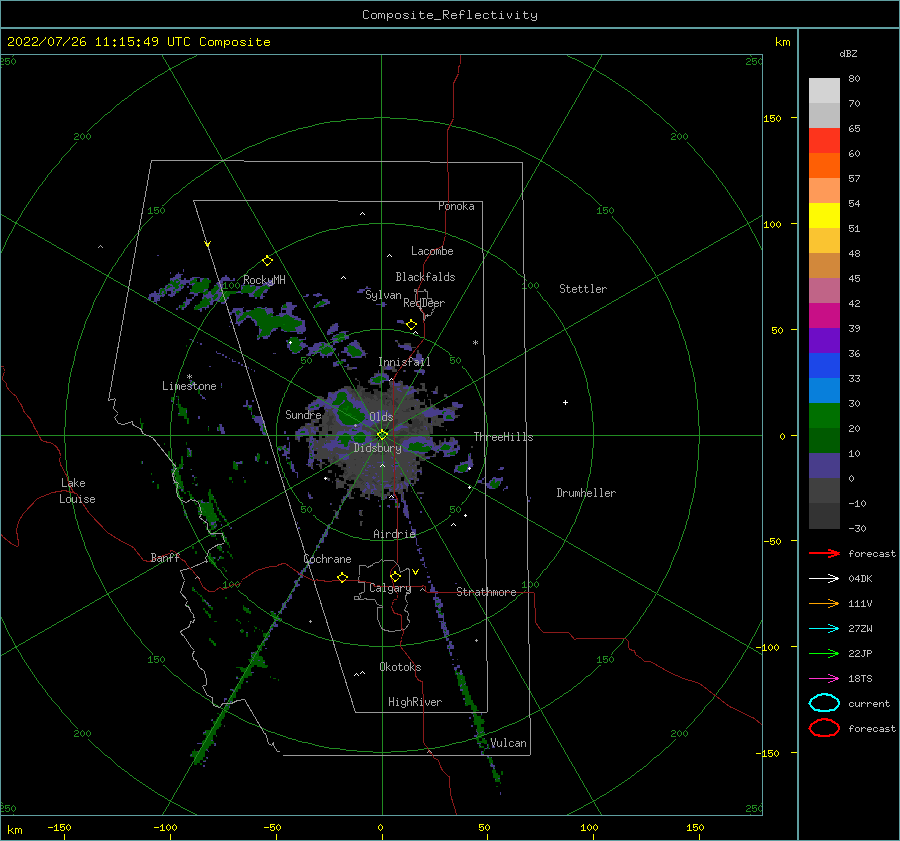Click the yellow 54-51 dBZ swatch
The image size is (900, 841).
[824, 216]
